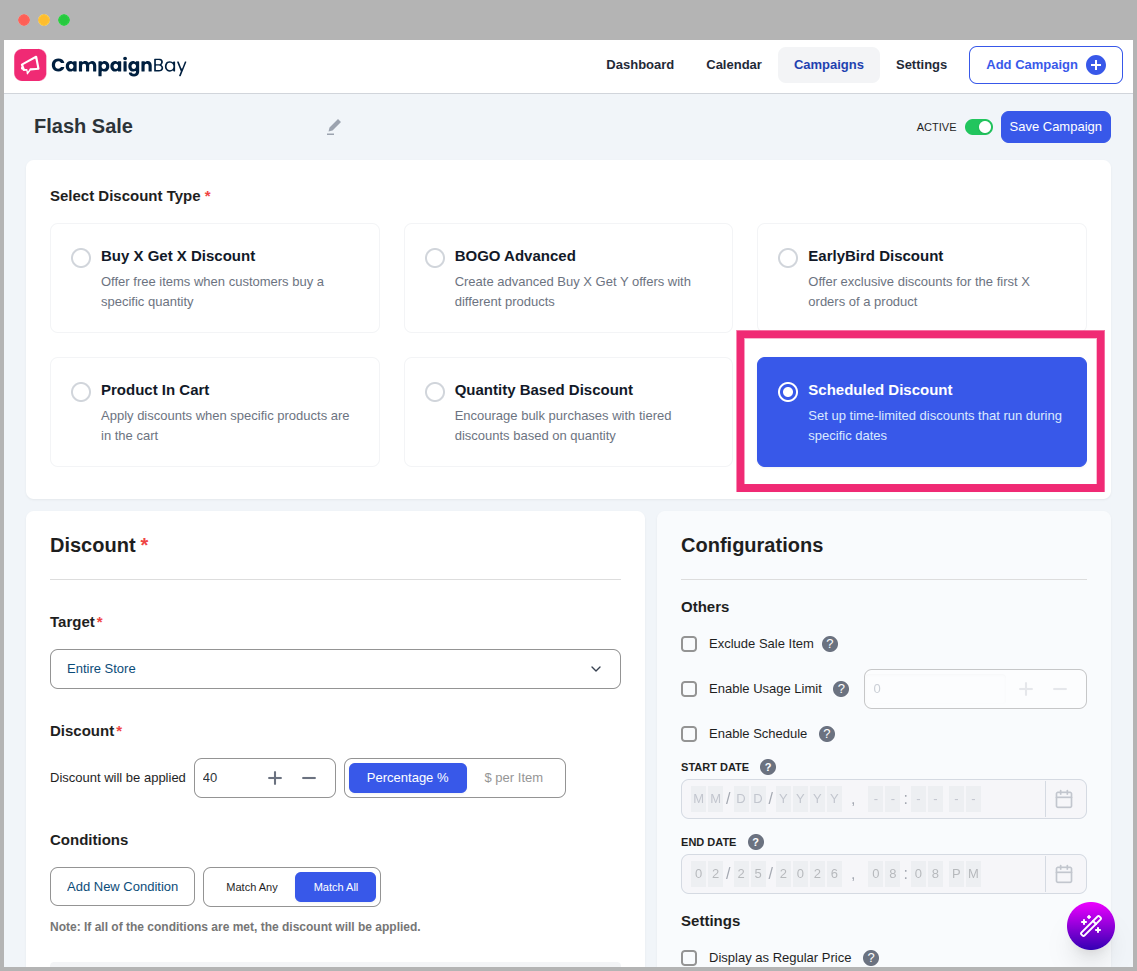Select the BOGO Advanced radio option
This screenshot has height=971, width=1137.
pos(435,258)
